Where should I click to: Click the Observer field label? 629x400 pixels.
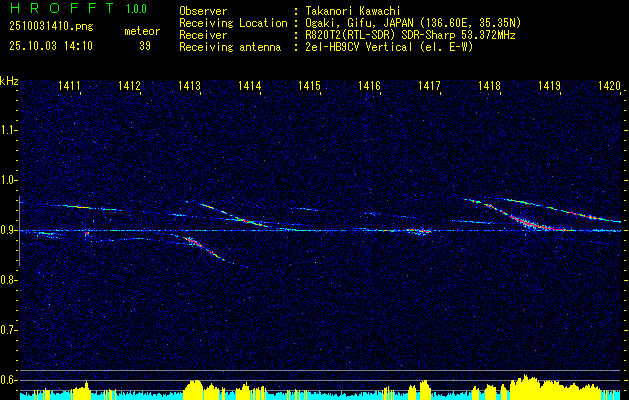(x=203, y=11)
